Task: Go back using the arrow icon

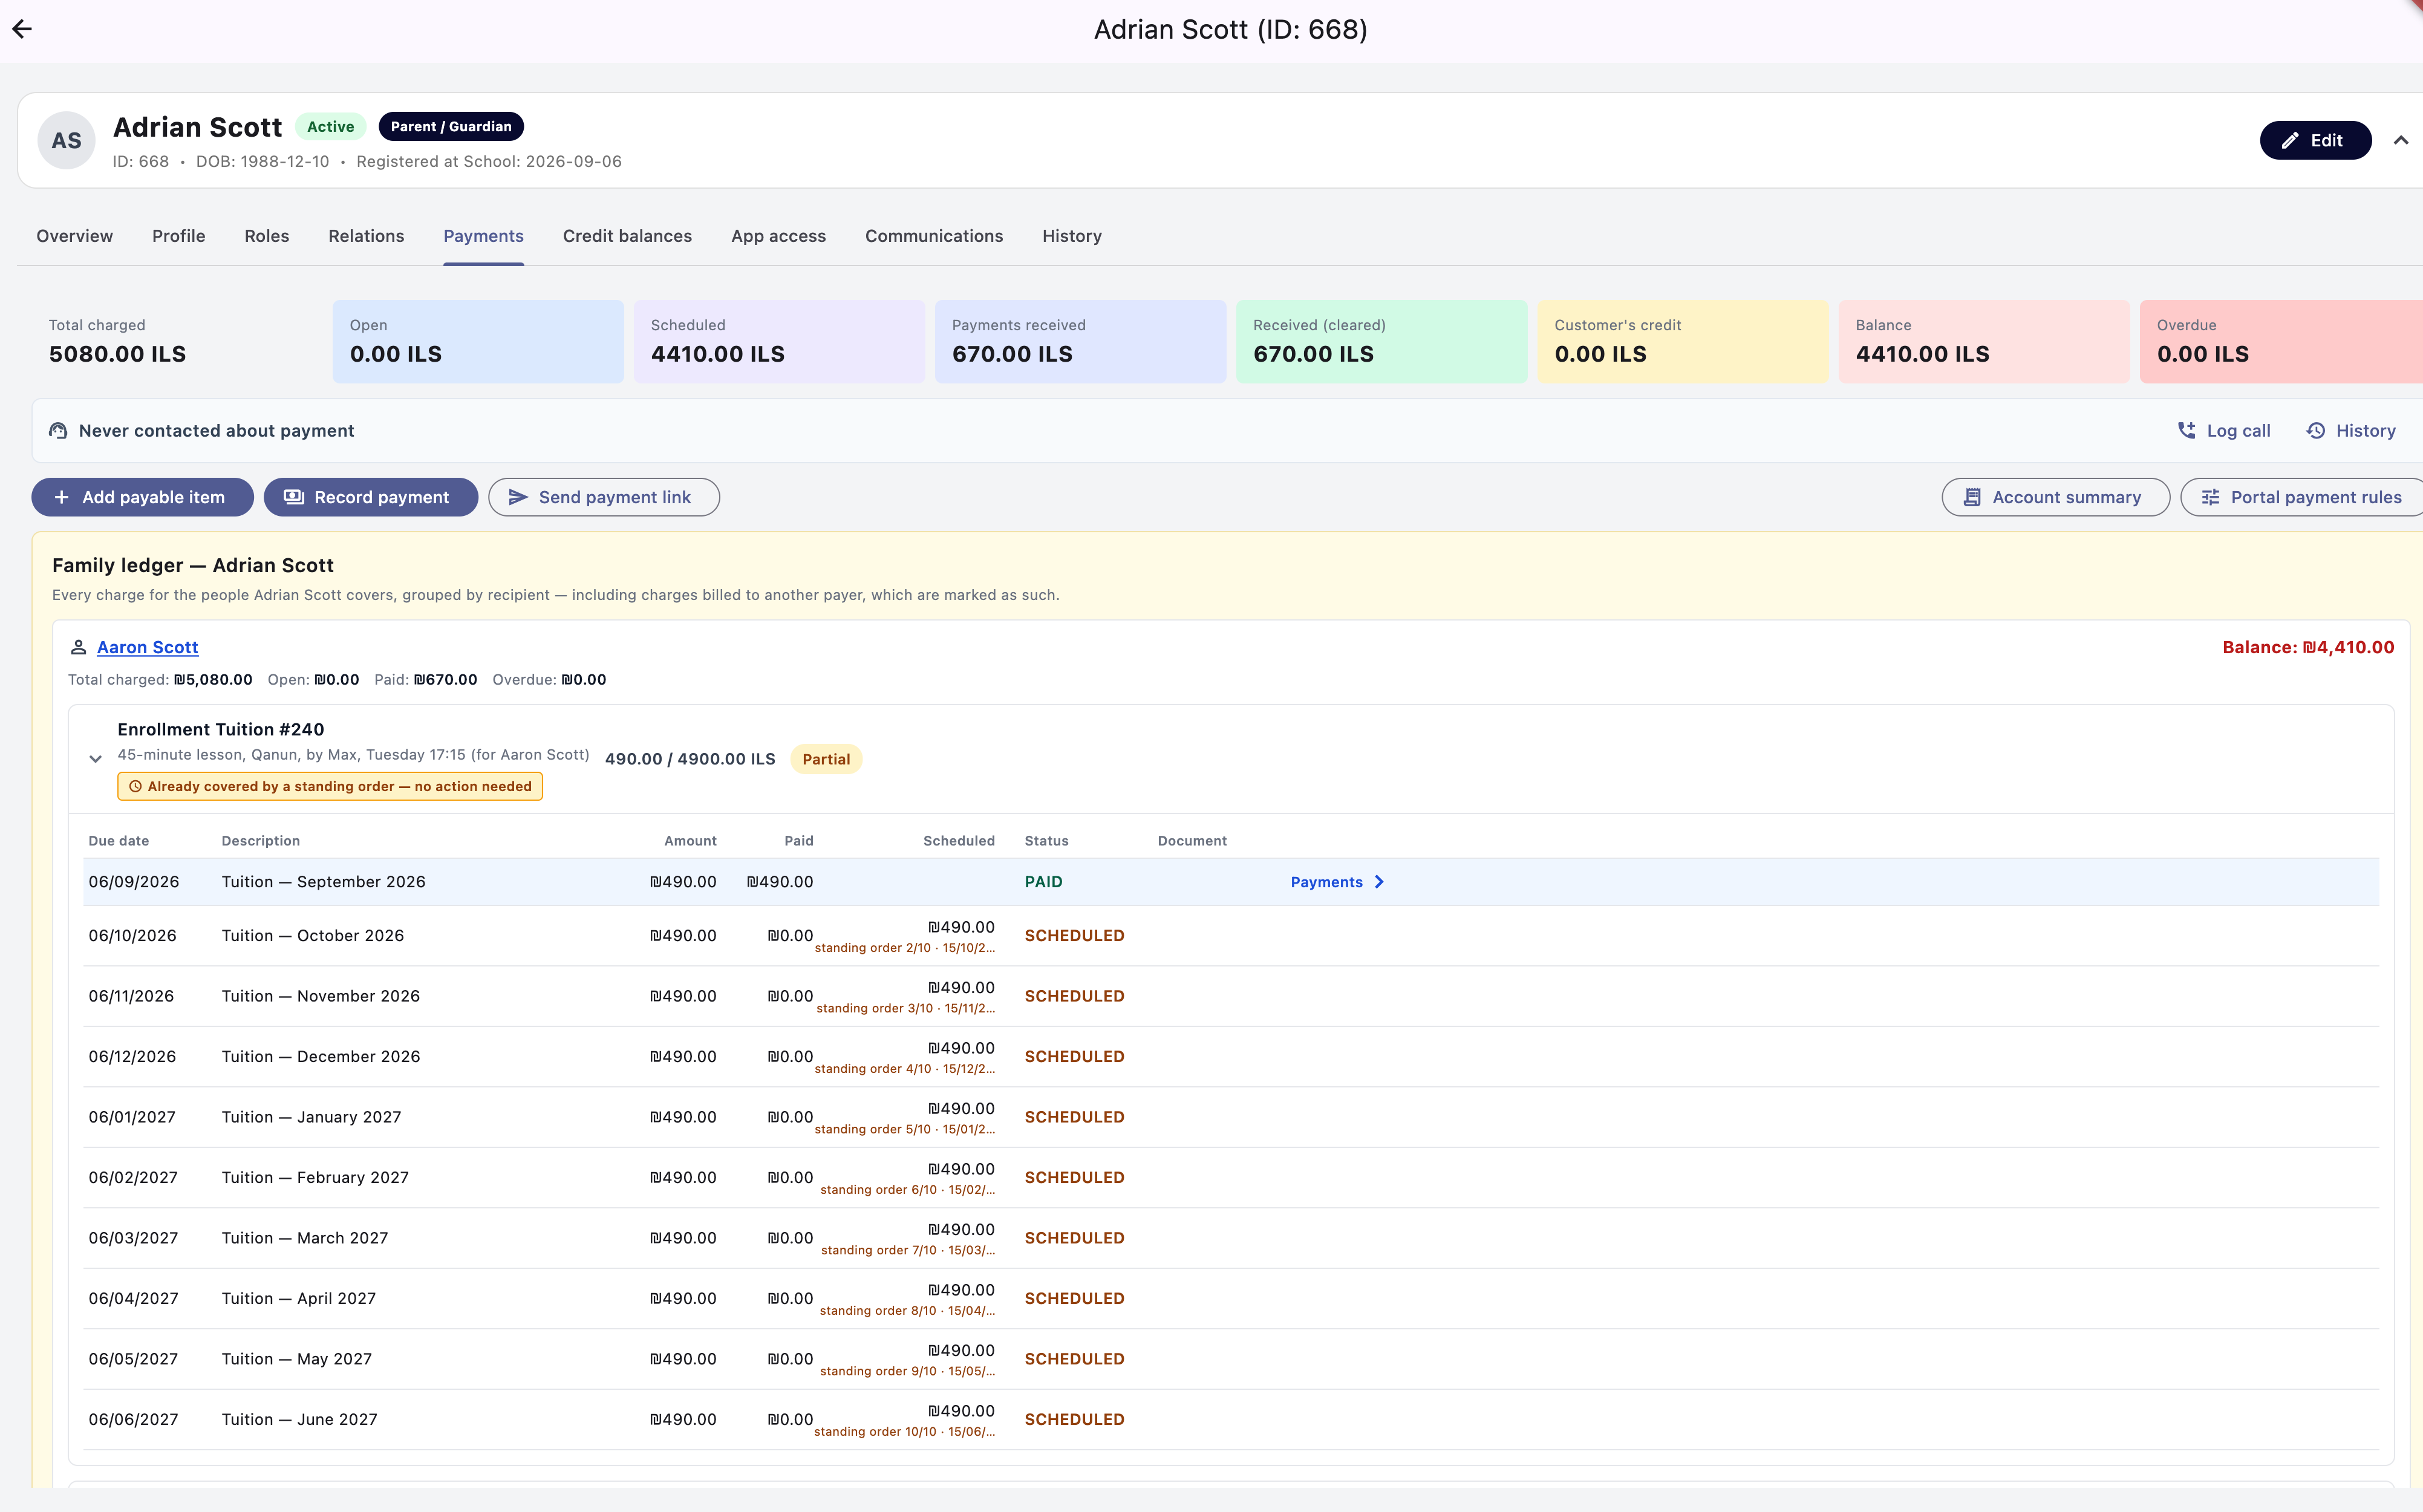Action: tap(22, 29)
